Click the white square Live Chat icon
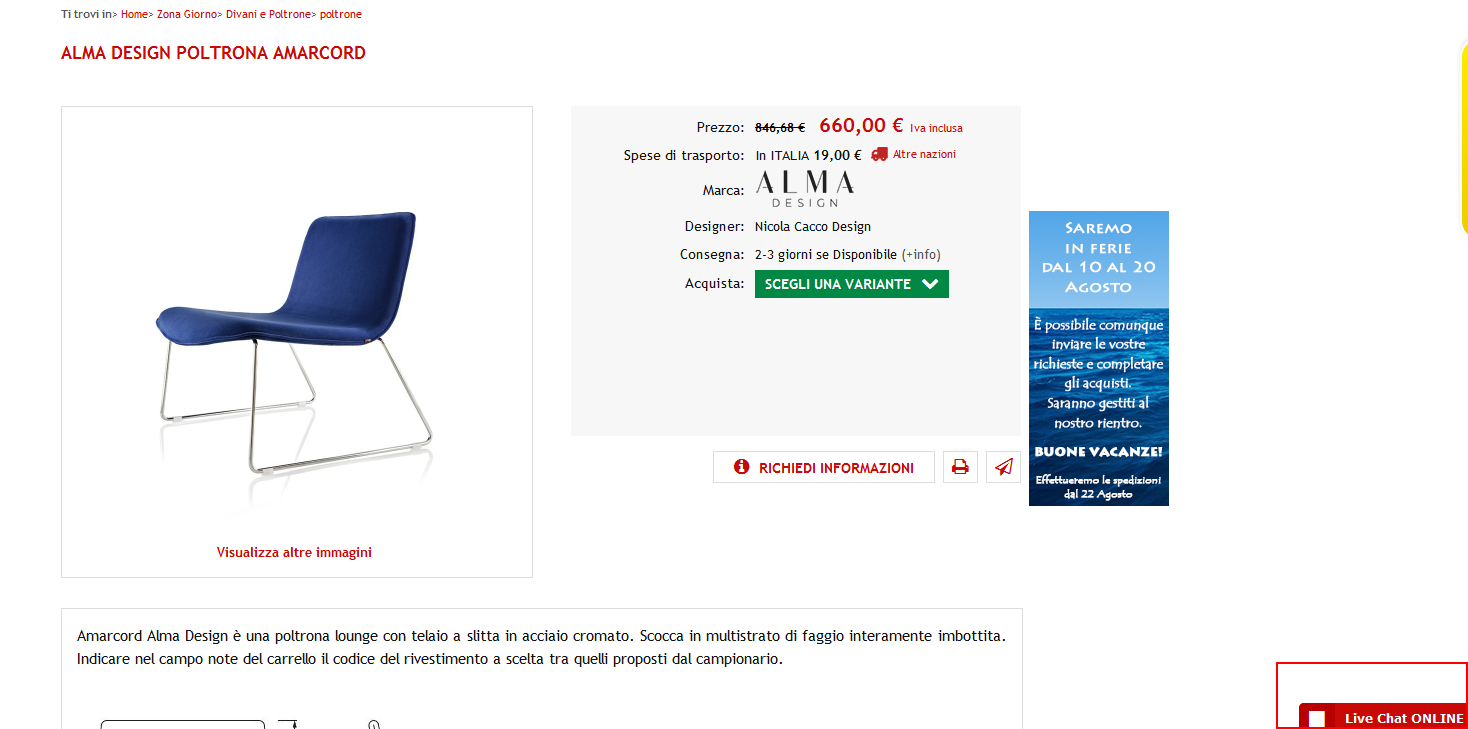This screenshot has height=729, width=1468. 1316,718
